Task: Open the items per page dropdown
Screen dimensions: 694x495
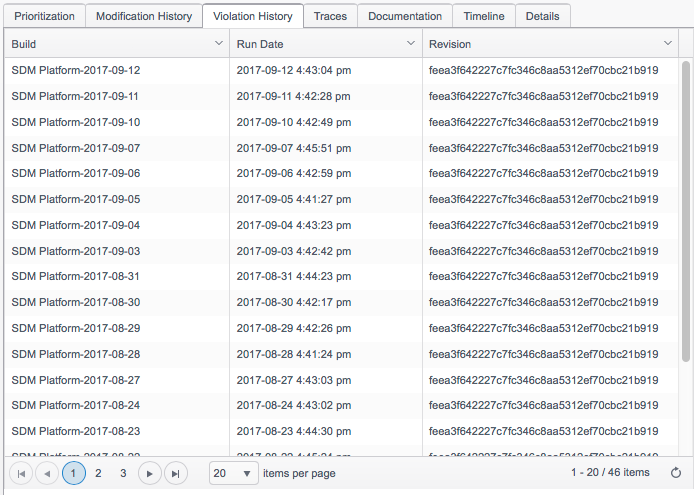Action: pyautogui.click(x=234, y=473)
